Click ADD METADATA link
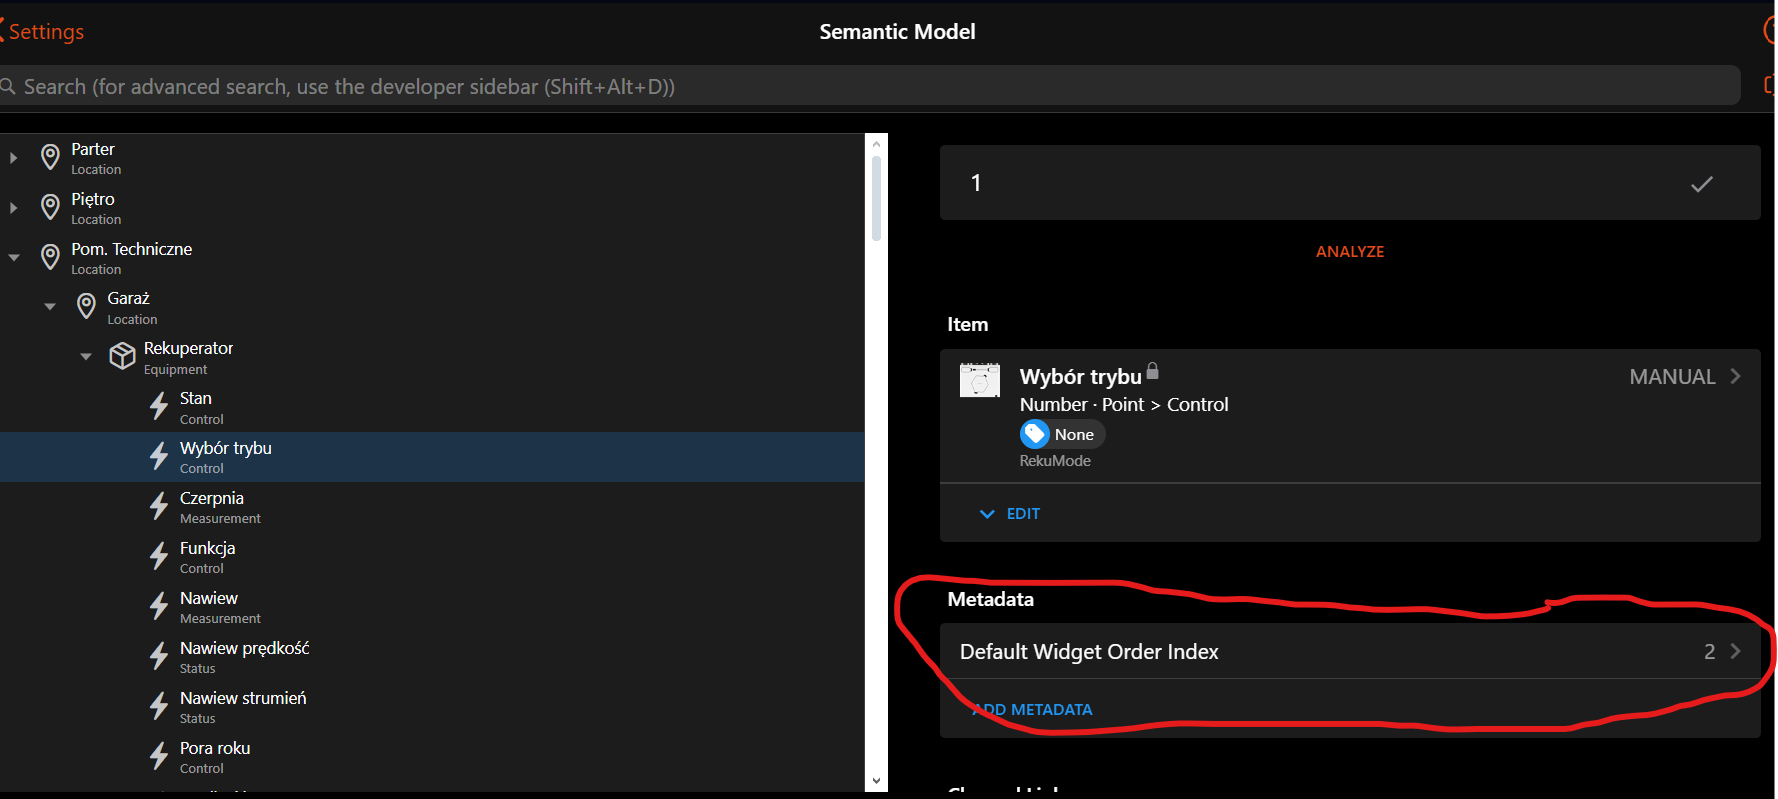This screenshot has width=1778, height=799. click(x=1033, y=710)
